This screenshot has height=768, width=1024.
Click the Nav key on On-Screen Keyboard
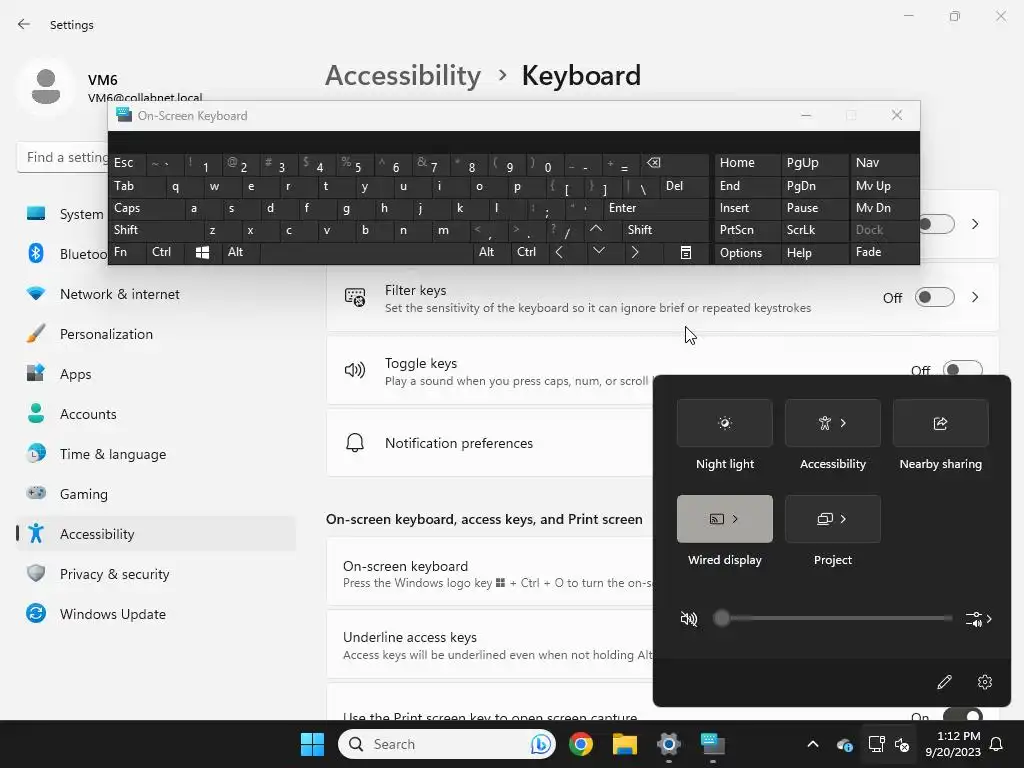pos(884,163)
